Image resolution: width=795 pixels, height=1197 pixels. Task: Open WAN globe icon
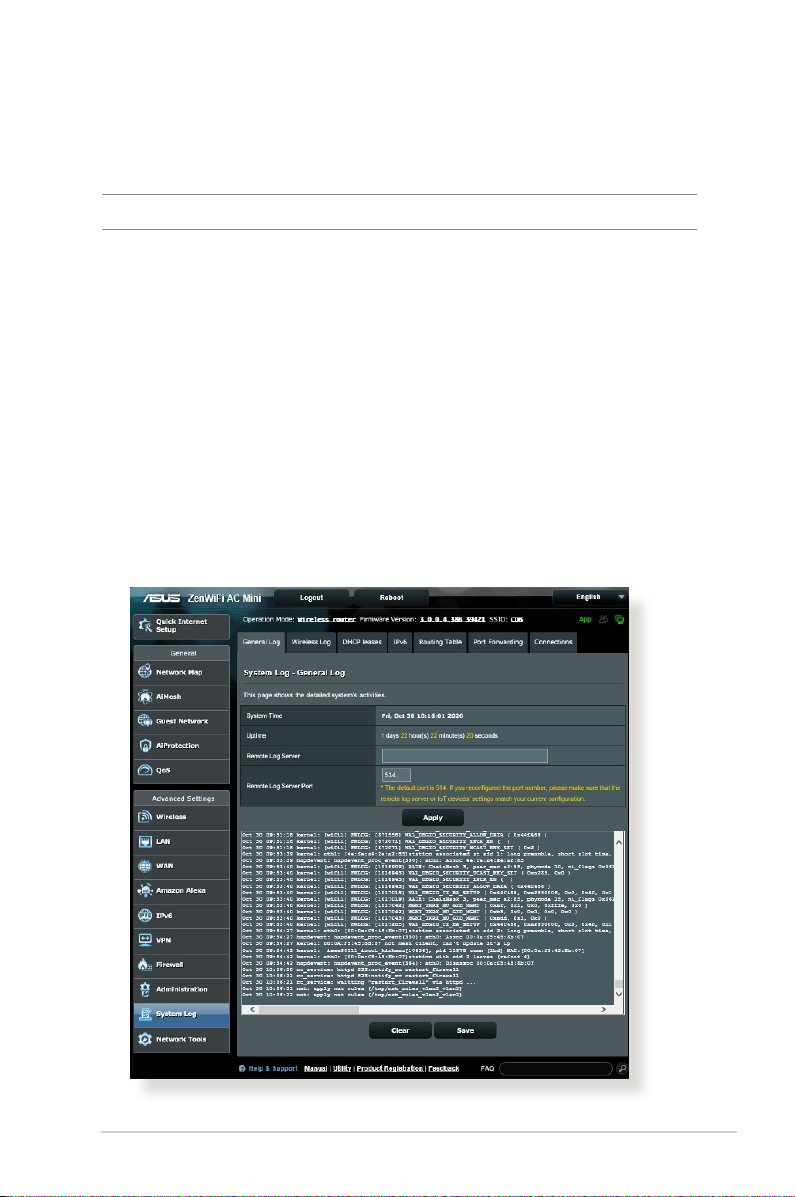tap(144, 866)
